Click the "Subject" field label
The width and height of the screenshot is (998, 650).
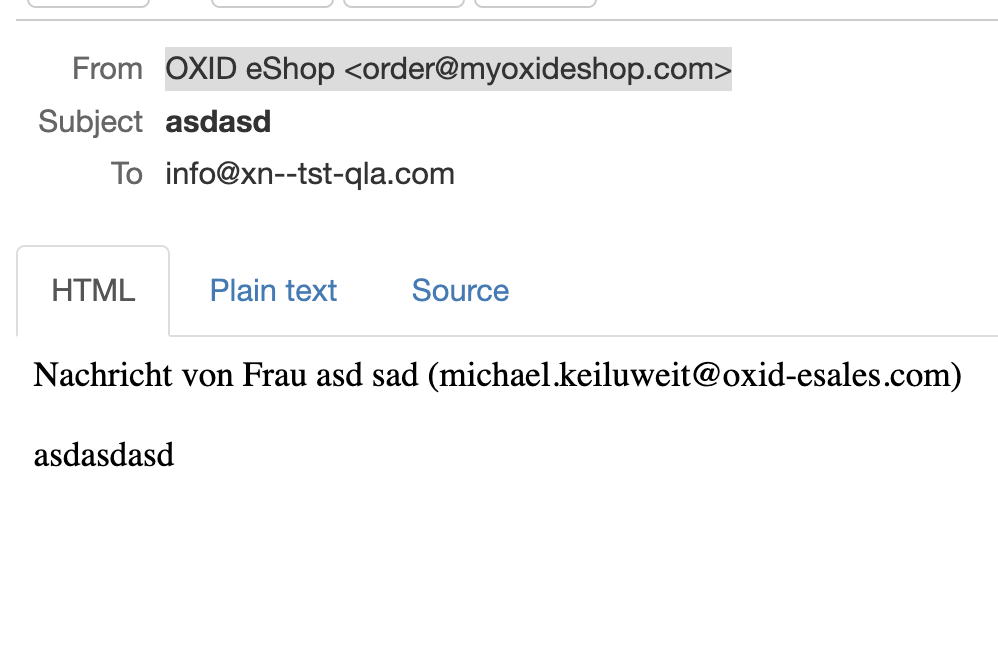click(91, 122)
